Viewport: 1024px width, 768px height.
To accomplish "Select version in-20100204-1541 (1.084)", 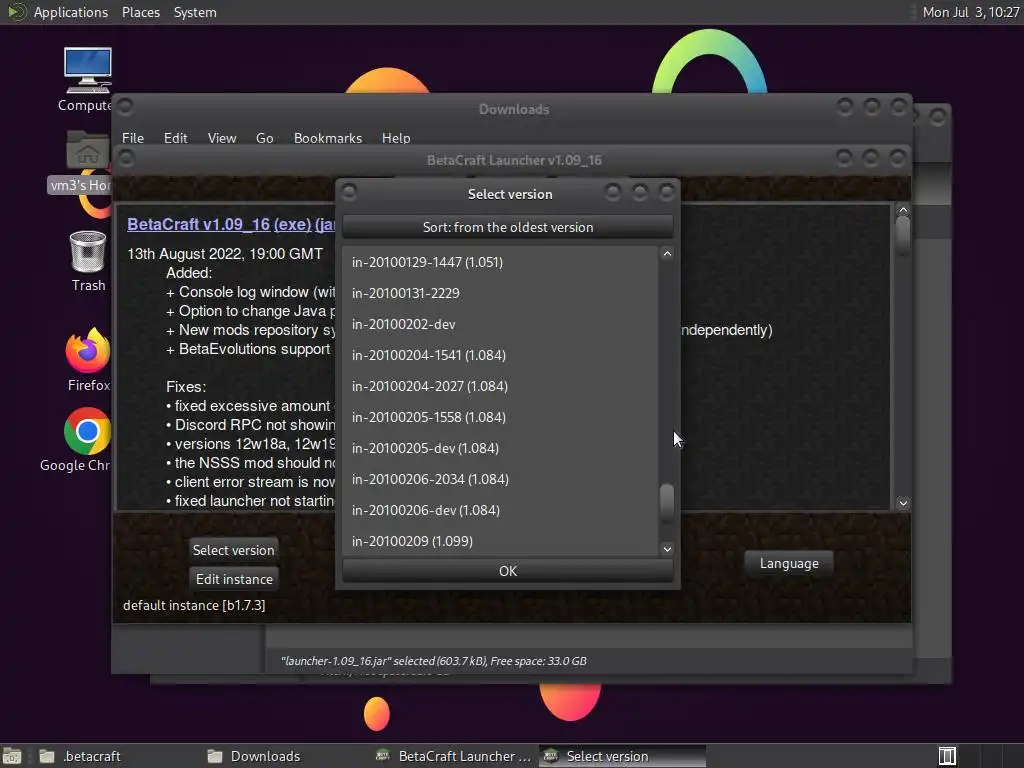I will (x=500, y=355).
